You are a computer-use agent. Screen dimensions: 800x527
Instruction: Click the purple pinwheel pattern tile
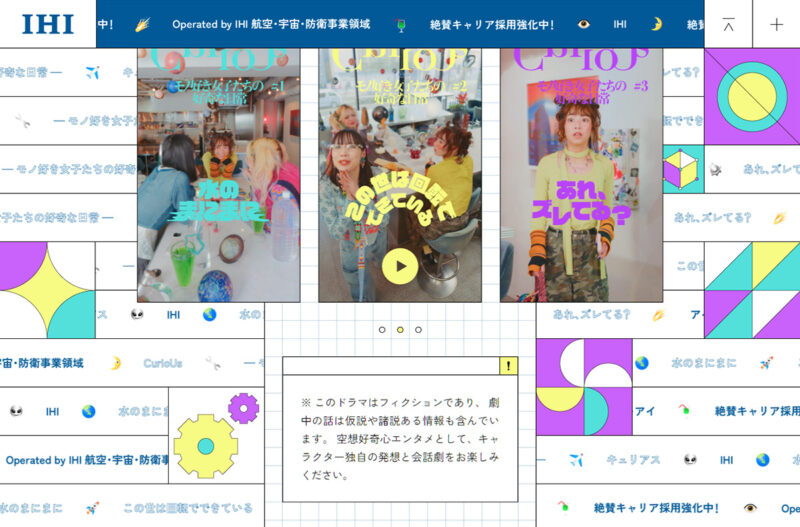pos(584,387)
